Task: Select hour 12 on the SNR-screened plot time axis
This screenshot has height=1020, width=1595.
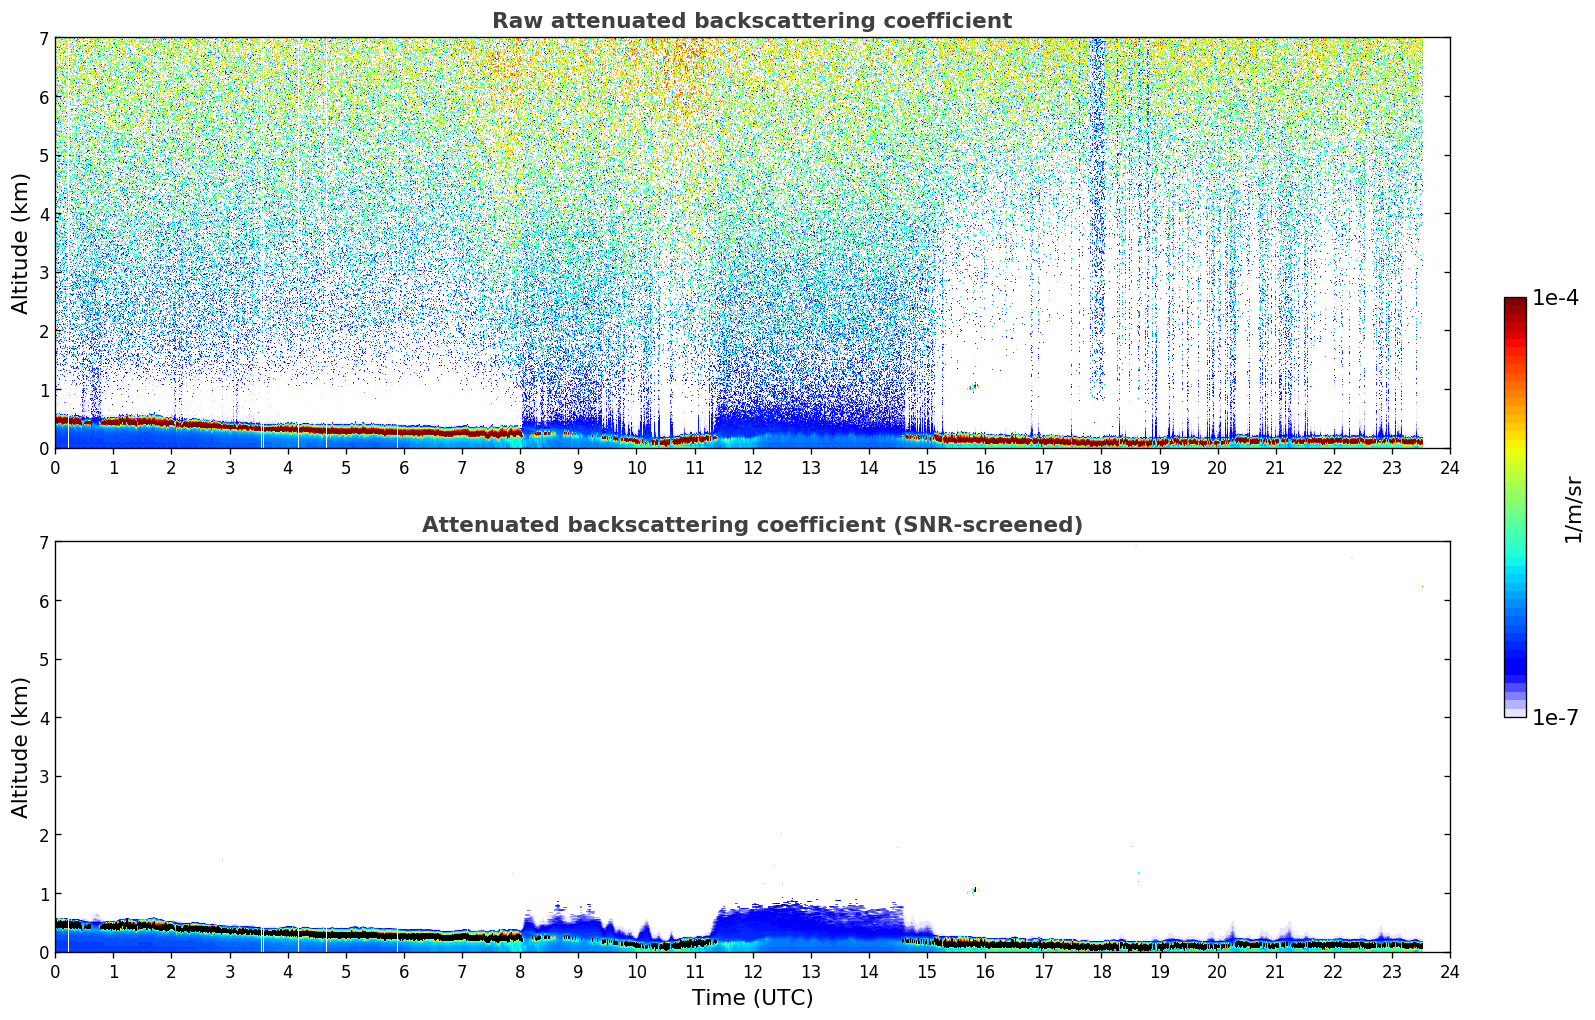Action: click(x=753, y=971)
